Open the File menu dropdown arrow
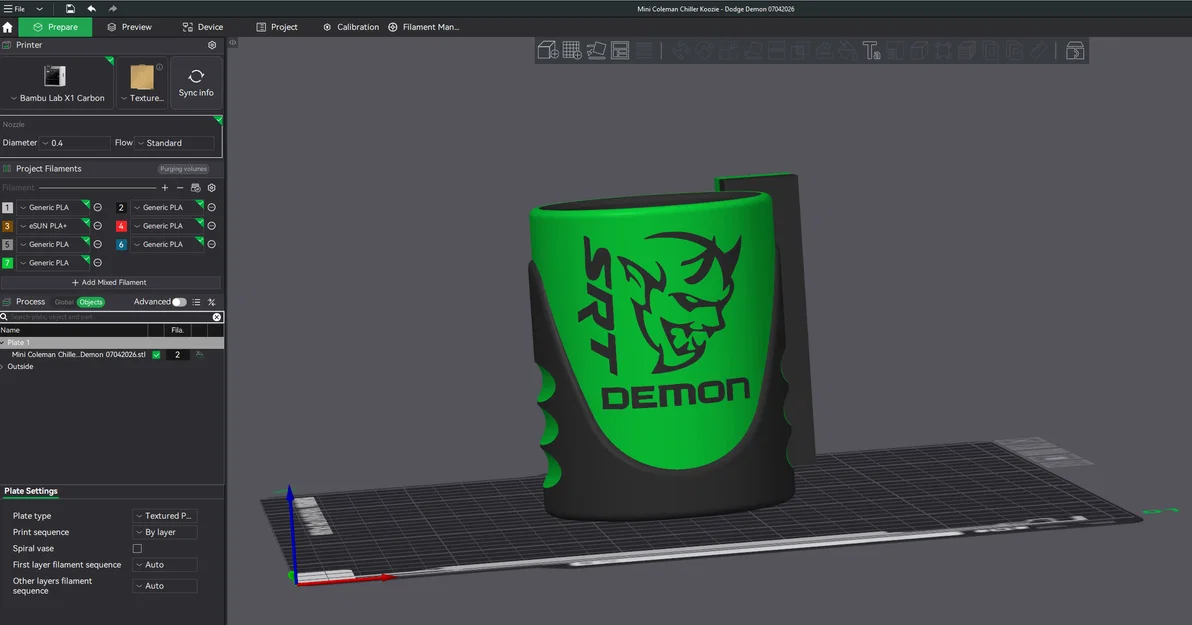The image size is (1192, 625). tap(40, 9)
